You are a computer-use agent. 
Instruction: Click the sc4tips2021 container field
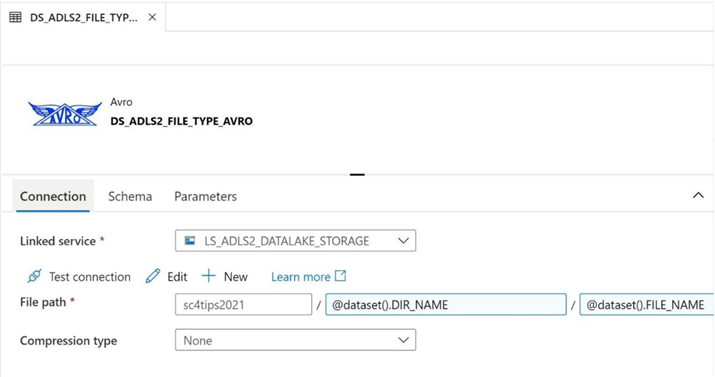(244, 305)
